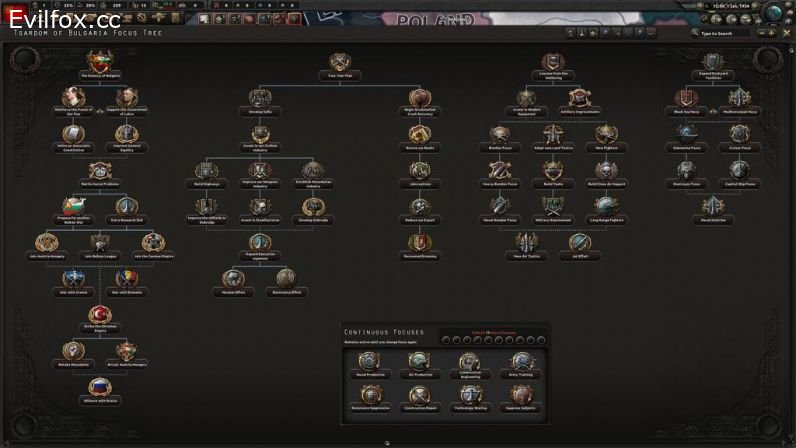
Task: Select the Destiny of Bulgaria focus
Action: pos(99,64)
